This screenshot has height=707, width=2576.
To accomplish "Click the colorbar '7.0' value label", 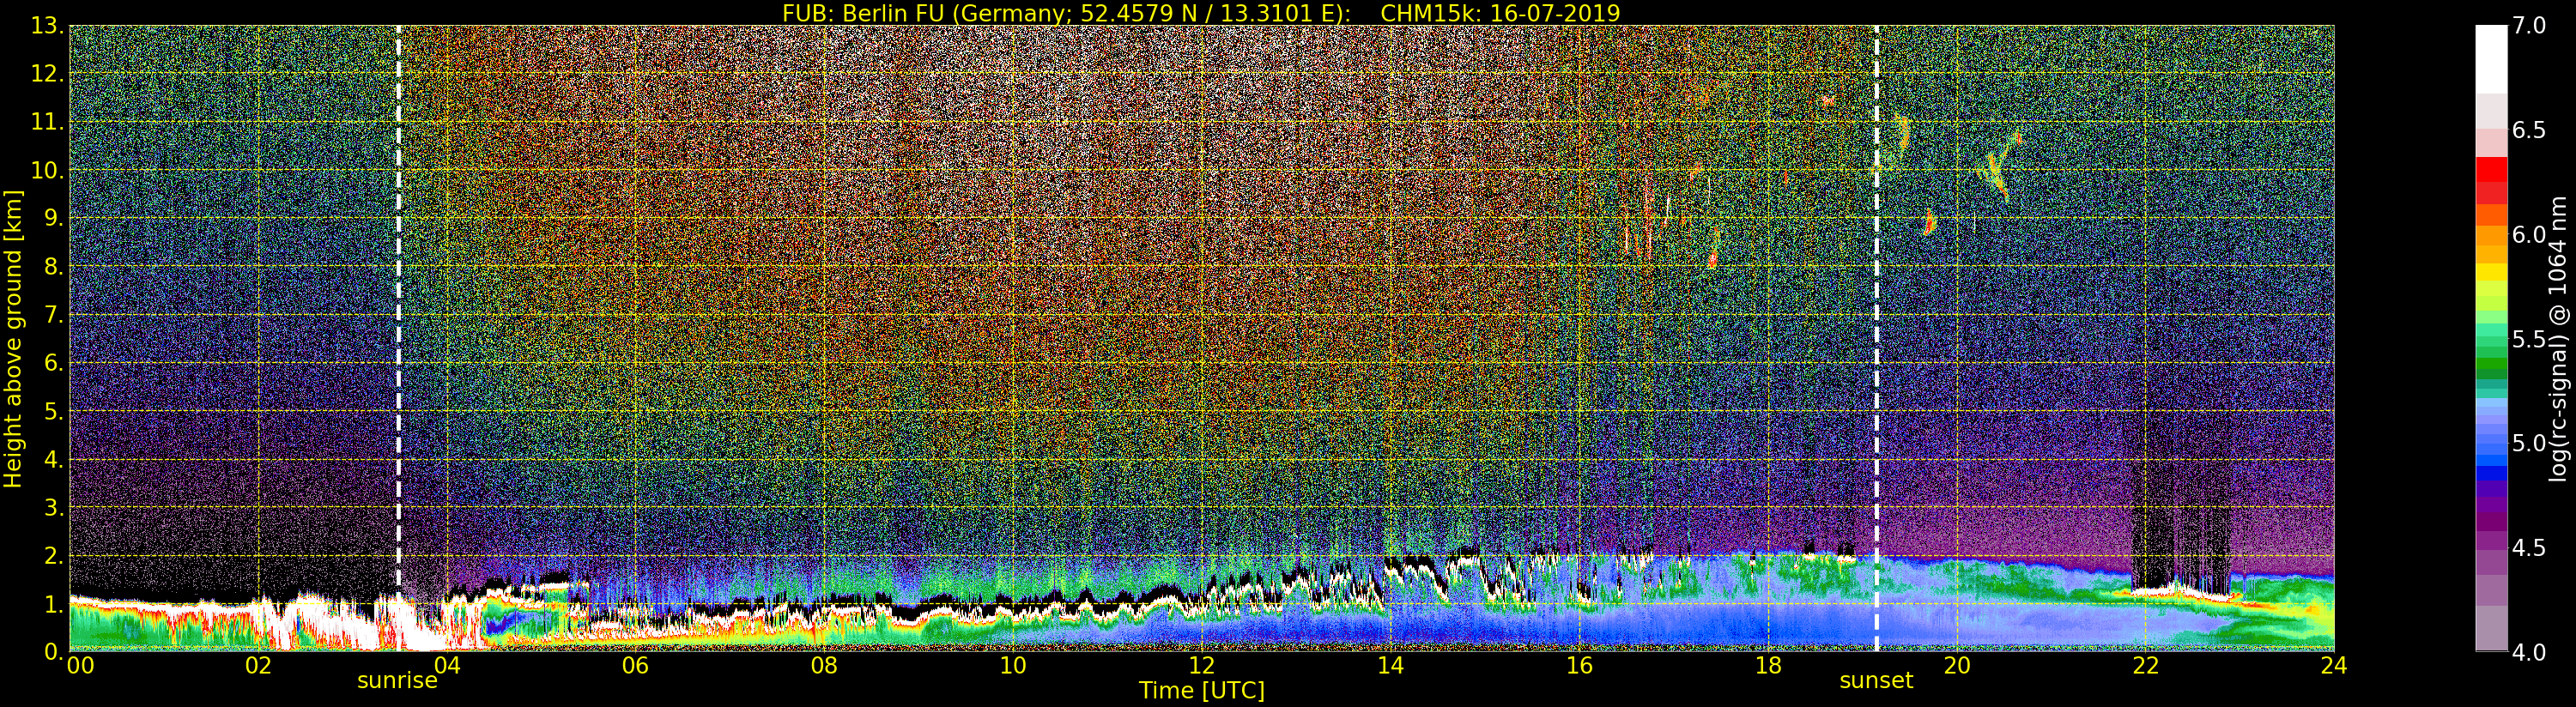I will (x=2530, y=26).
